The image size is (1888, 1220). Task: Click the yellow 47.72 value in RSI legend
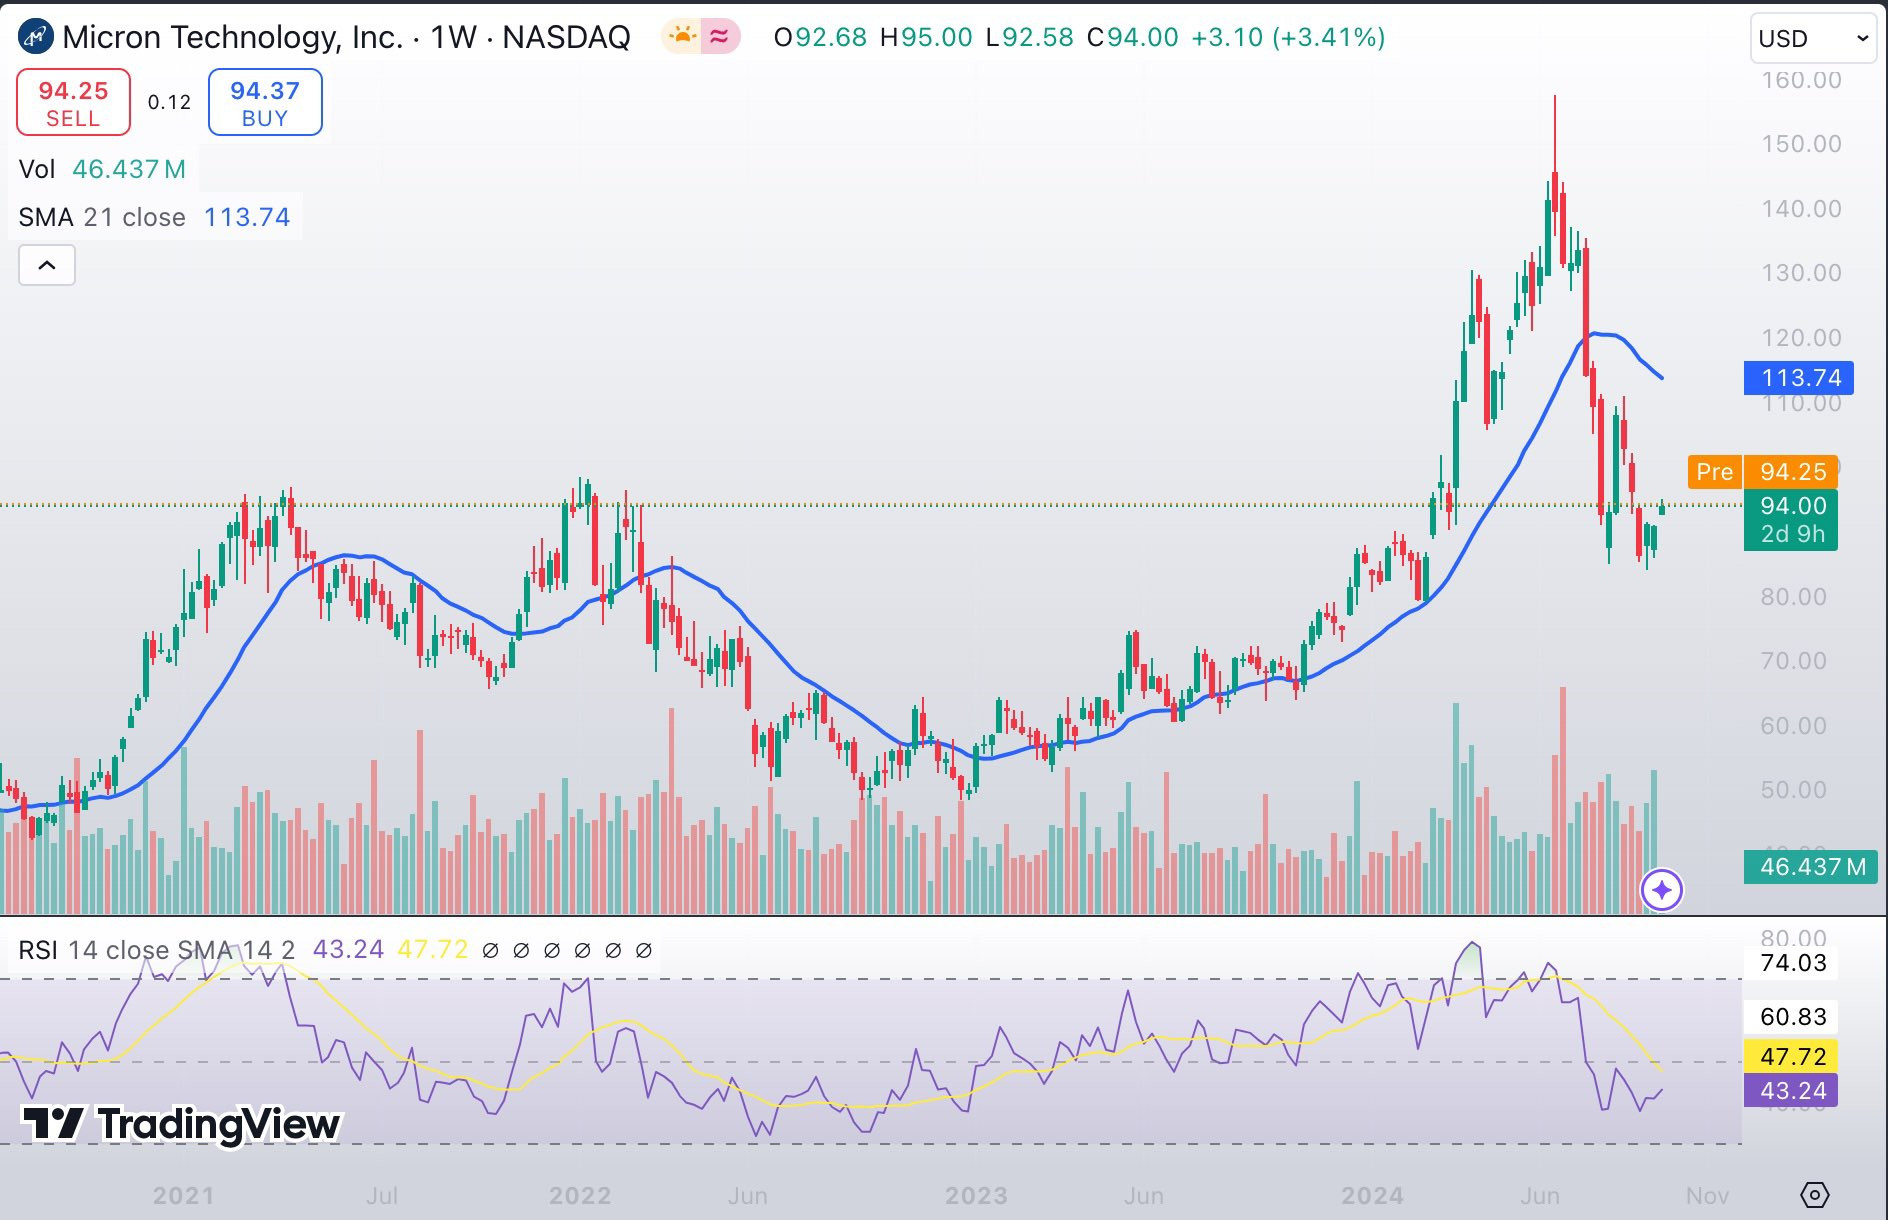click(x=432, y=949)
